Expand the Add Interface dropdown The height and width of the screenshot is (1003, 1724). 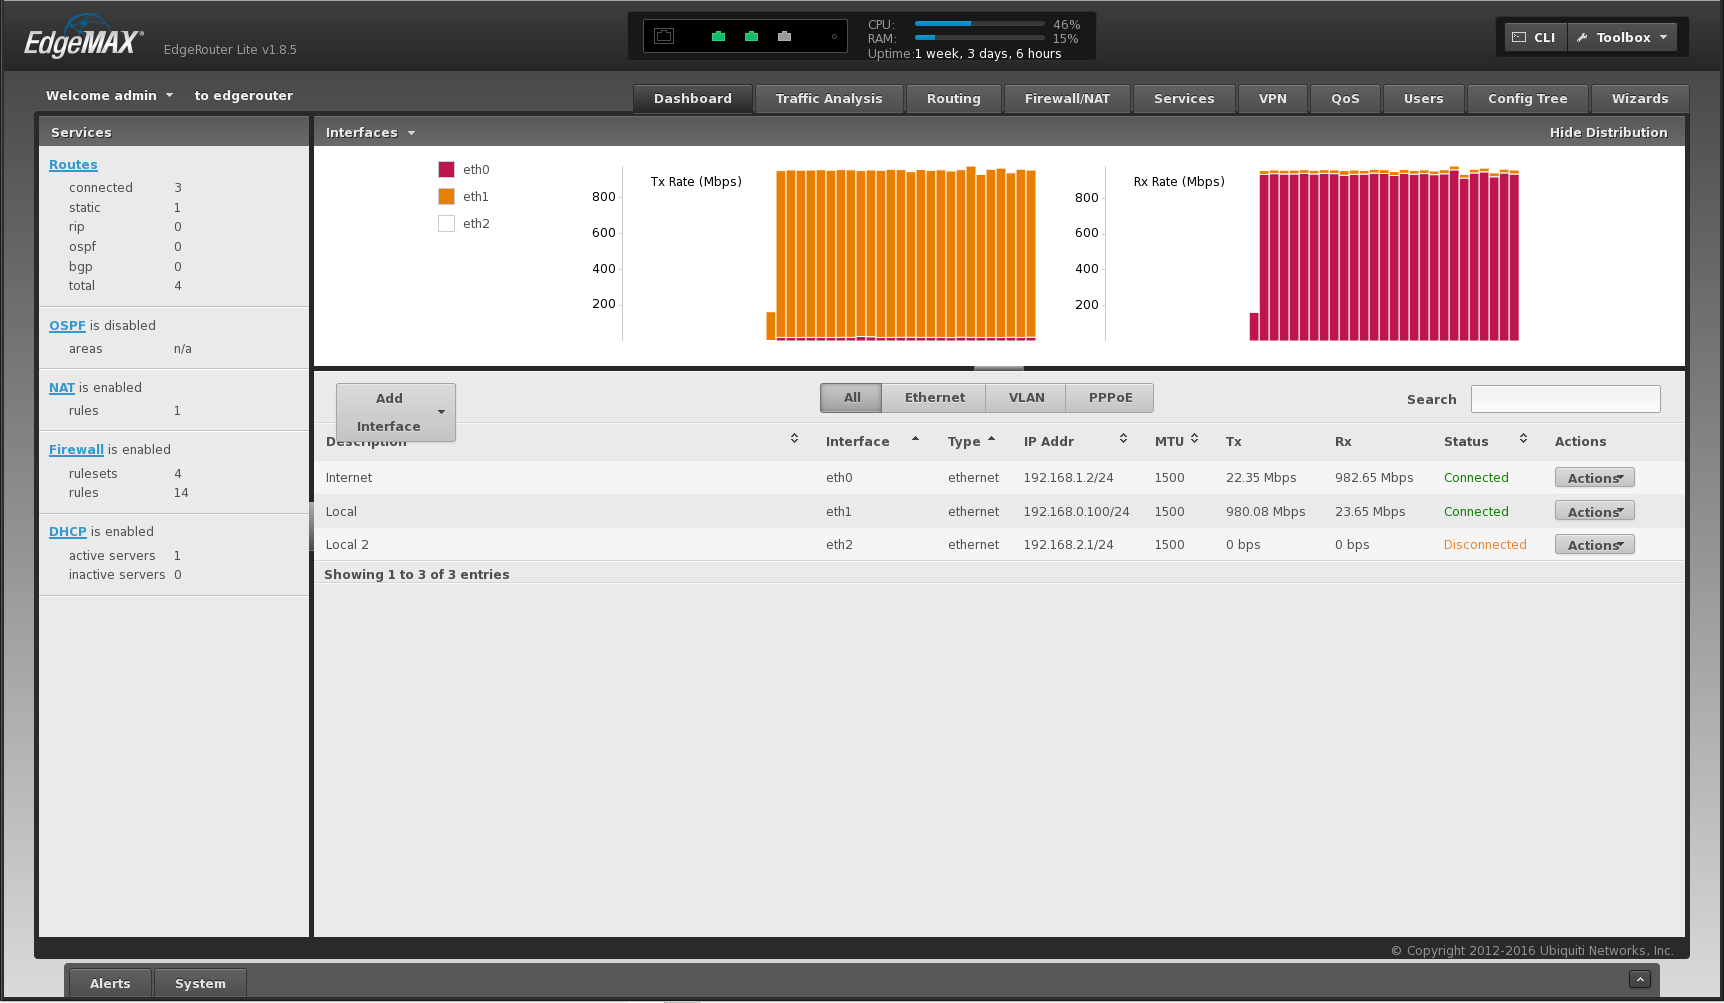pyautogui.click(x=441, y=412)
